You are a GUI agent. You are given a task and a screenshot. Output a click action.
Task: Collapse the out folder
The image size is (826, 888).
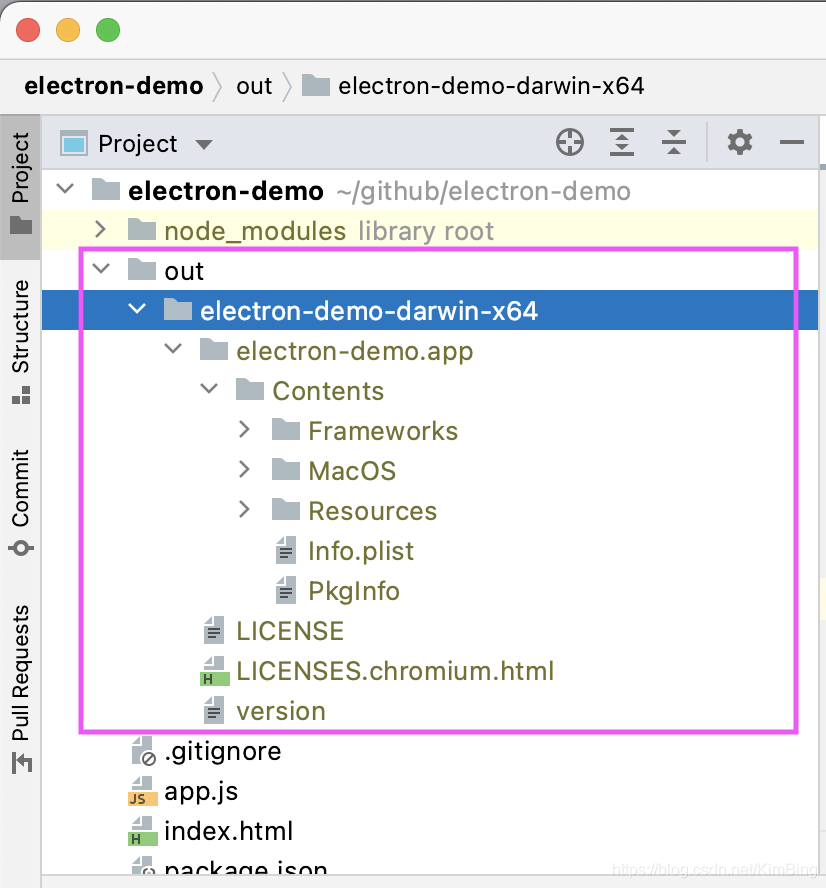(99, 269)
